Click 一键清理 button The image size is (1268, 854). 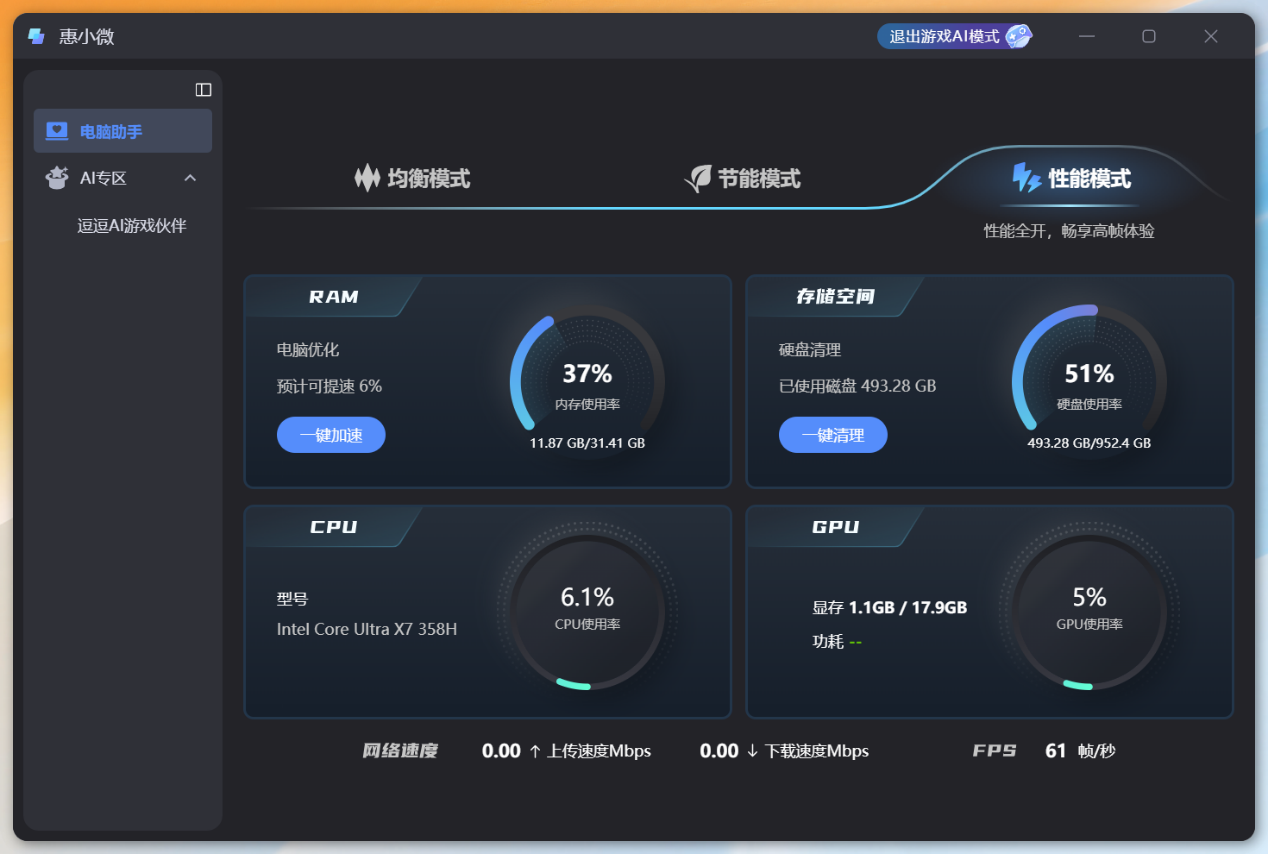click(x=833, y=435)
